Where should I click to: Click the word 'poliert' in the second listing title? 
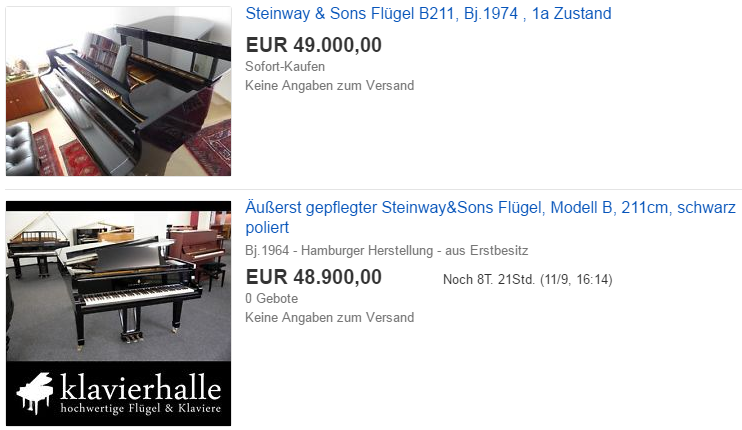[x=267, y=228]
